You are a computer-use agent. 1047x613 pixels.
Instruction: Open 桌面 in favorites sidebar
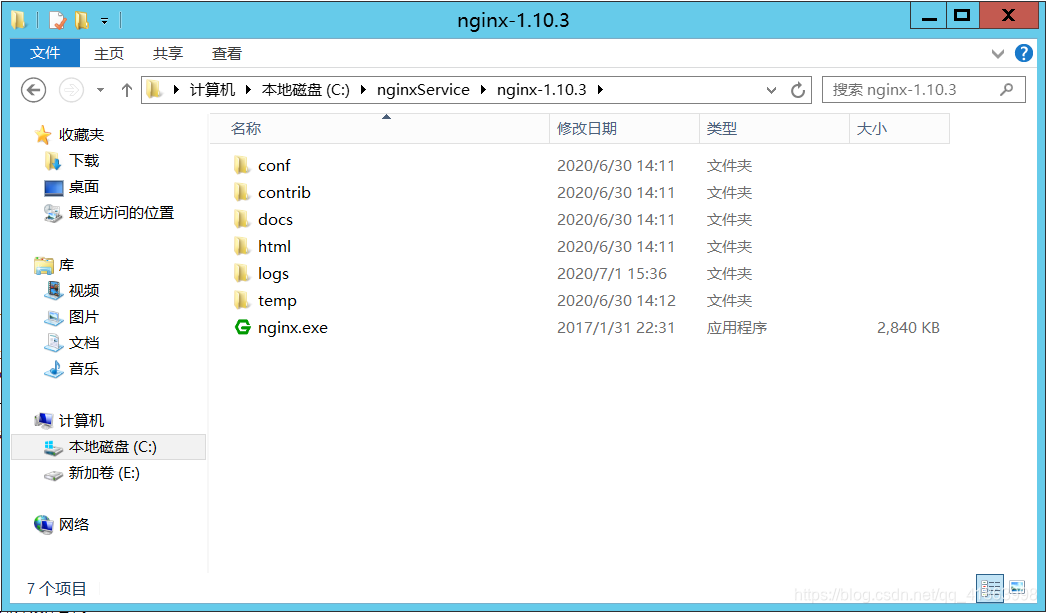tap(83, 186)
